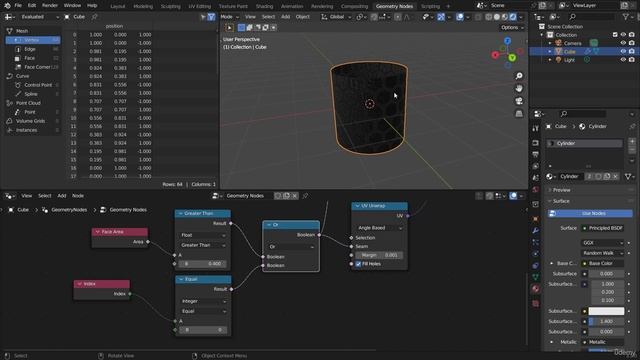Disable Cube in renders camera icon
Screen dimensions: 640x360
pyautogui.click(x=631, y=51)
